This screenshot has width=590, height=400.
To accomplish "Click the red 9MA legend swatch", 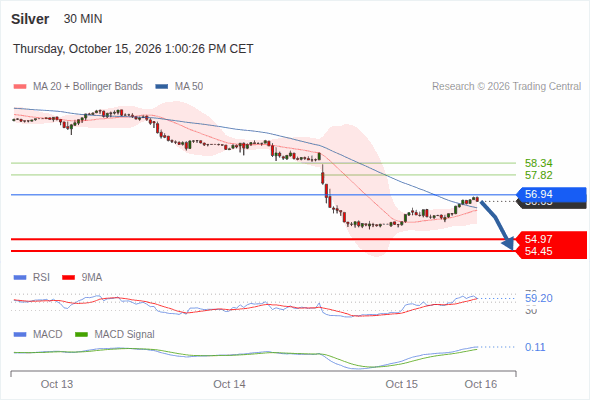I will tap(68, 278).
